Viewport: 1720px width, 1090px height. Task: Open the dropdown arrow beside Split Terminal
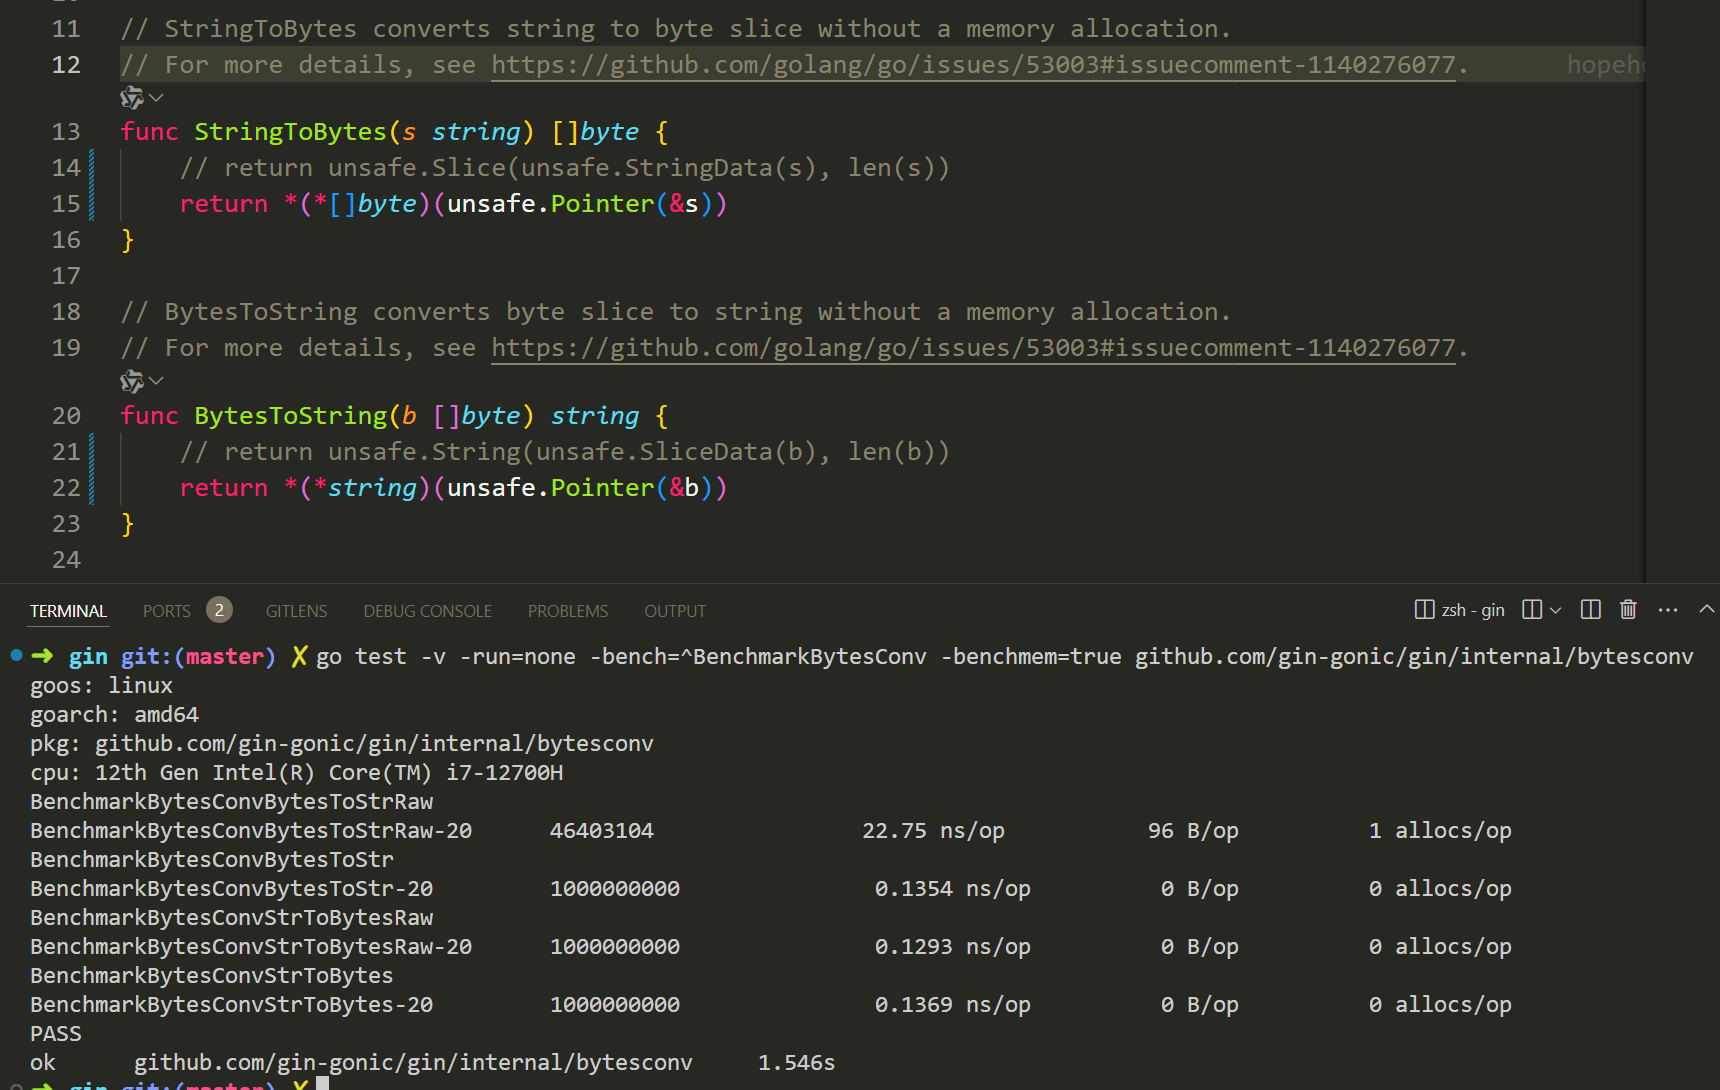pos(1555,610)
